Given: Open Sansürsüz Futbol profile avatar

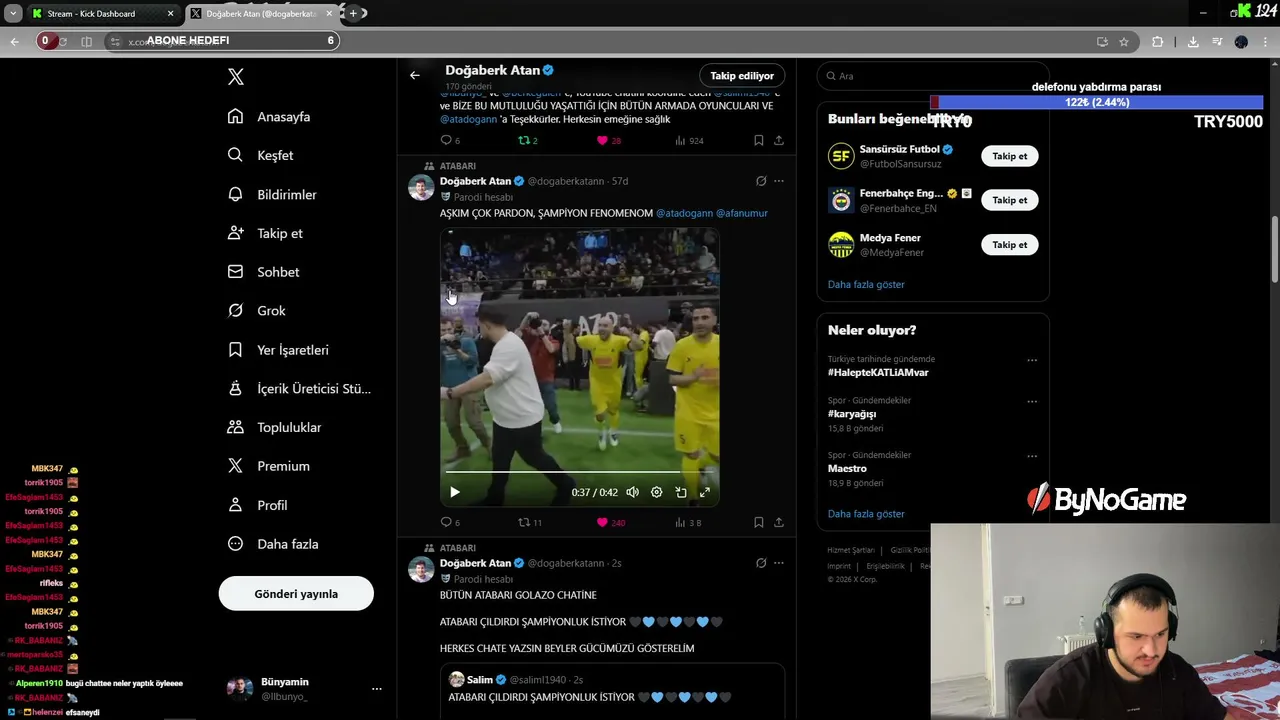Looking at the screenshot, I should pos(841,156).
